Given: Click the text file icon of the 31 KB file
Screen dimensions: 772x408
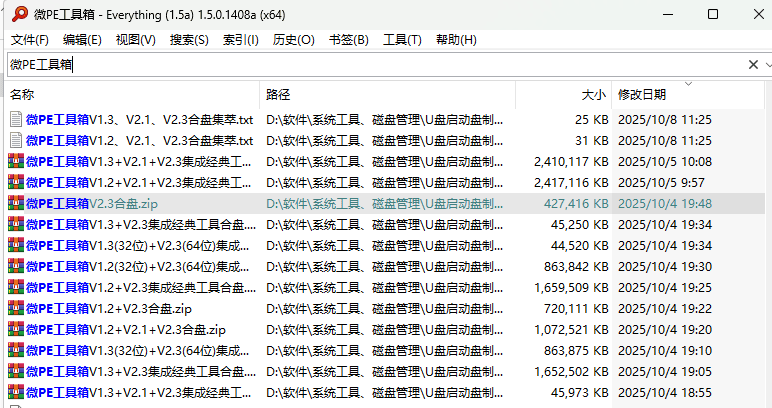Looking at the screenshot, I should (15, 140).
